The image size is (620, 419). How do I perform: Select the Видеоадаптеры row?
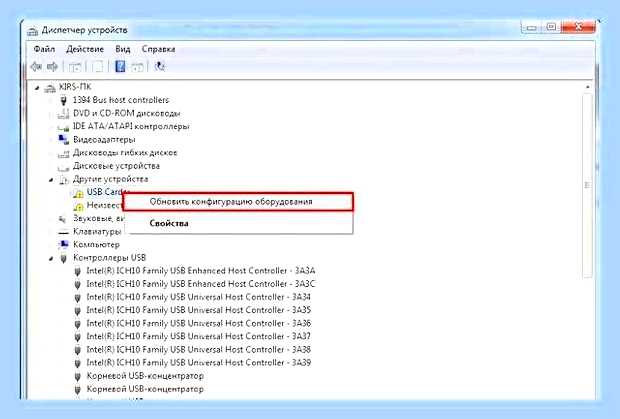click(x=104, y=140)
